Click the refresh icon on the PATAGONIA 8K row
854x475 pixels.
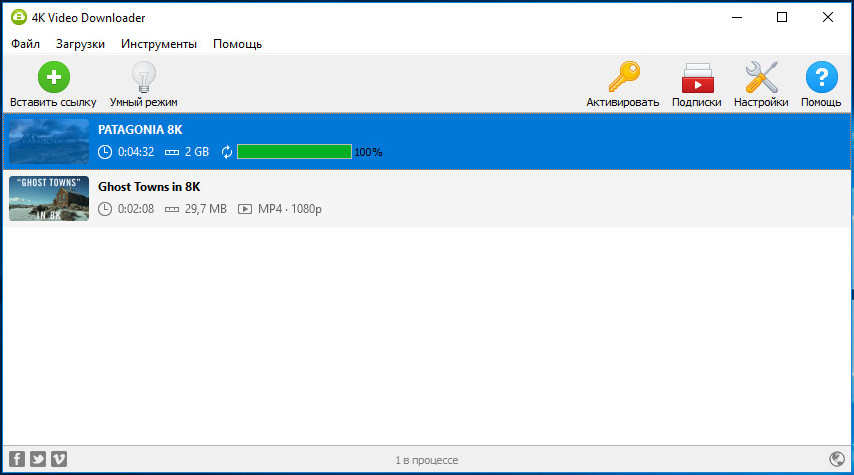[x=227, y=152]
